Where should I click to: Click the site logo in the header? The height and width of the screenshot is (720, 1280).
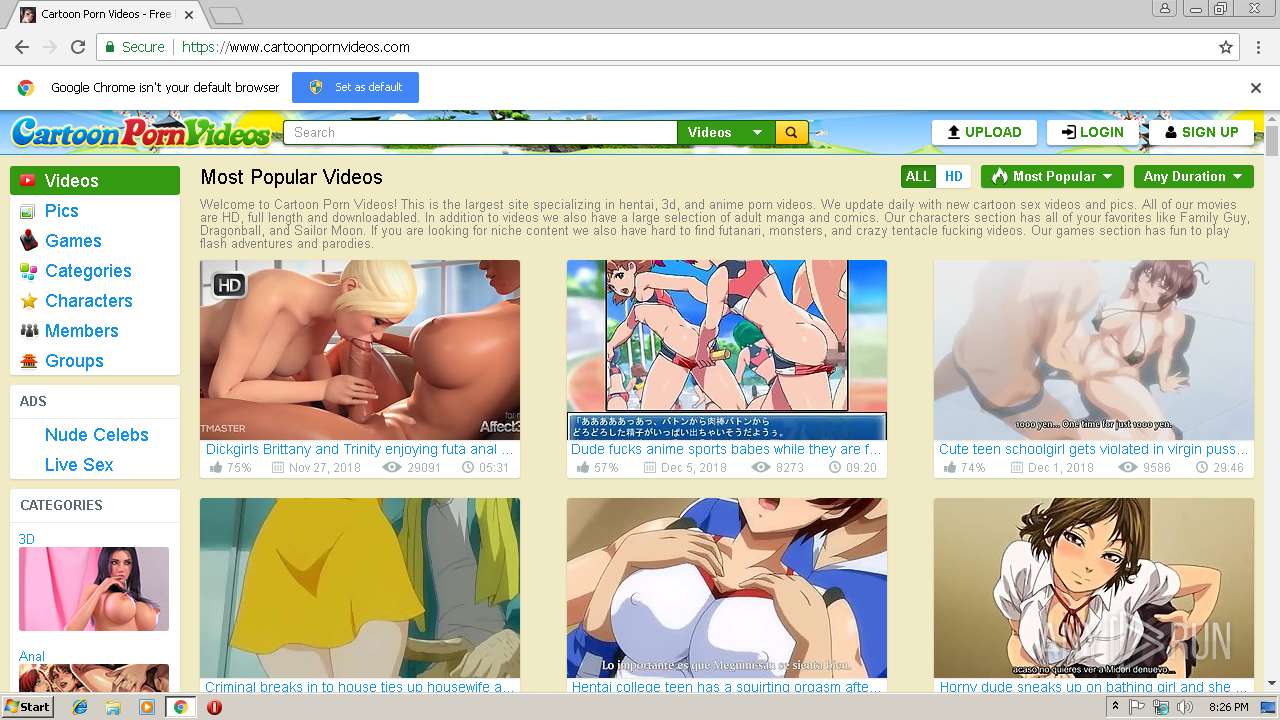(140, 132)
